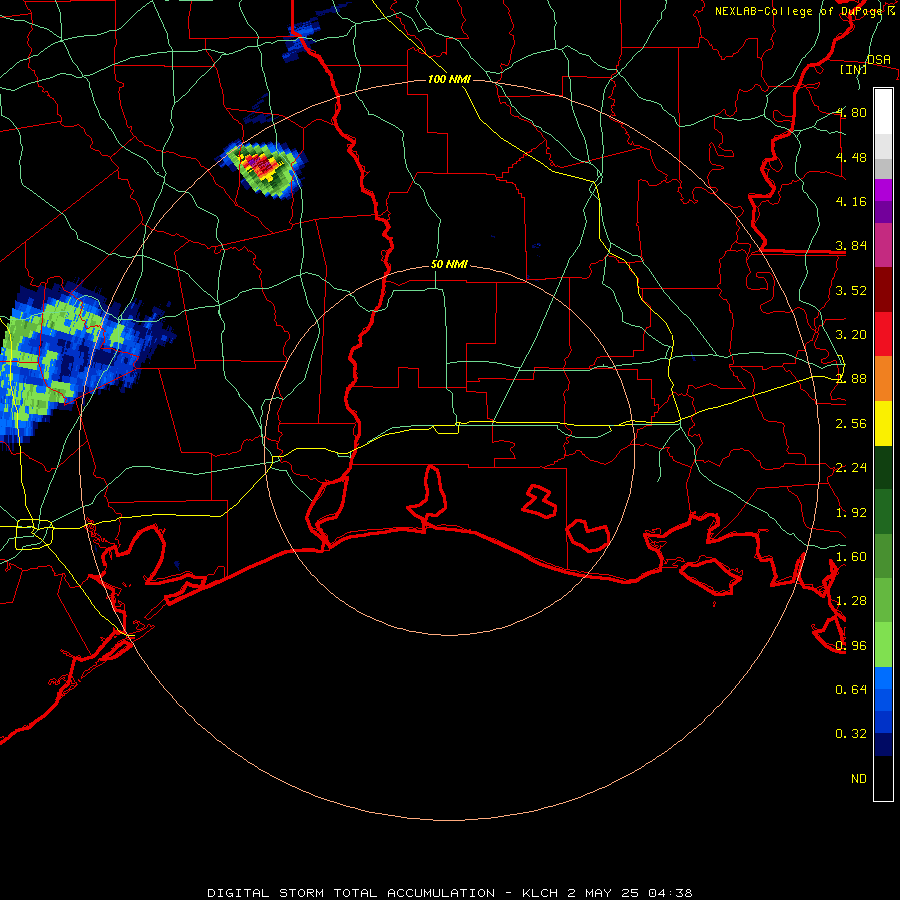Click the 1.28 legend value
The width and height of the screenshot is (900, 900).
852,601
